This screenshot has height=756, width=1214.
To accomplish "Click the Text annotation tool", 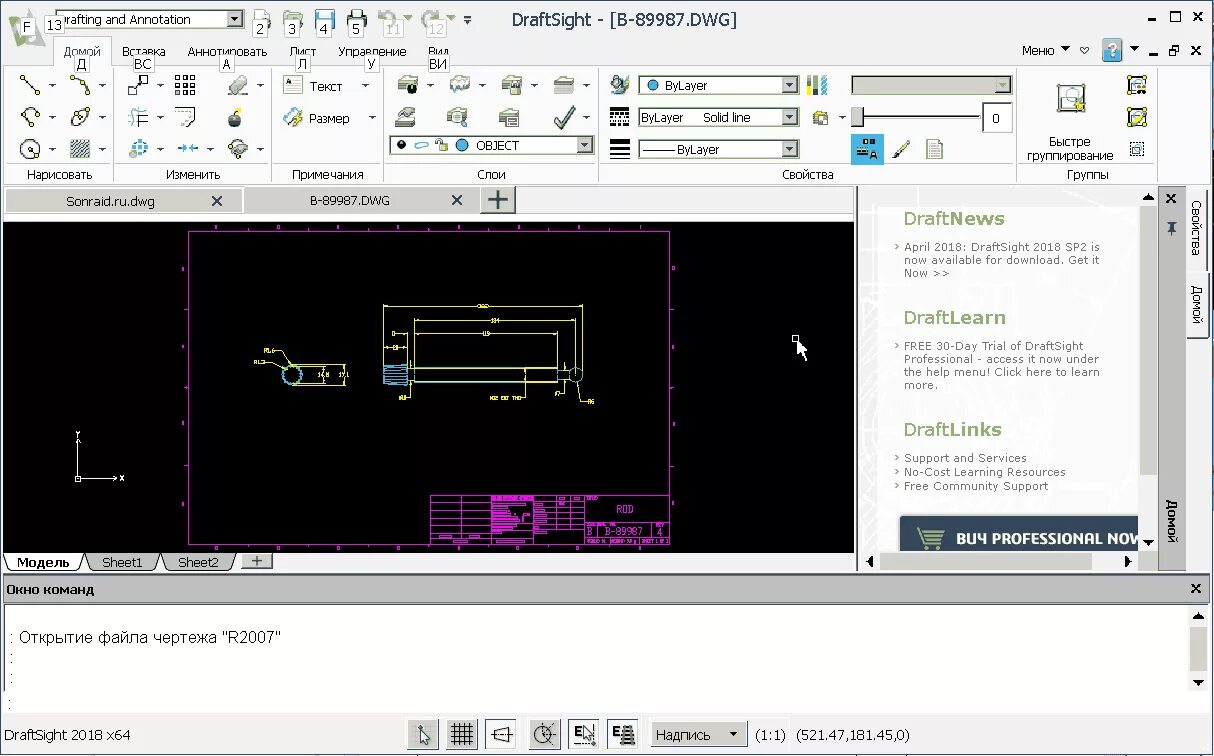I will click(x=315, y=87).
